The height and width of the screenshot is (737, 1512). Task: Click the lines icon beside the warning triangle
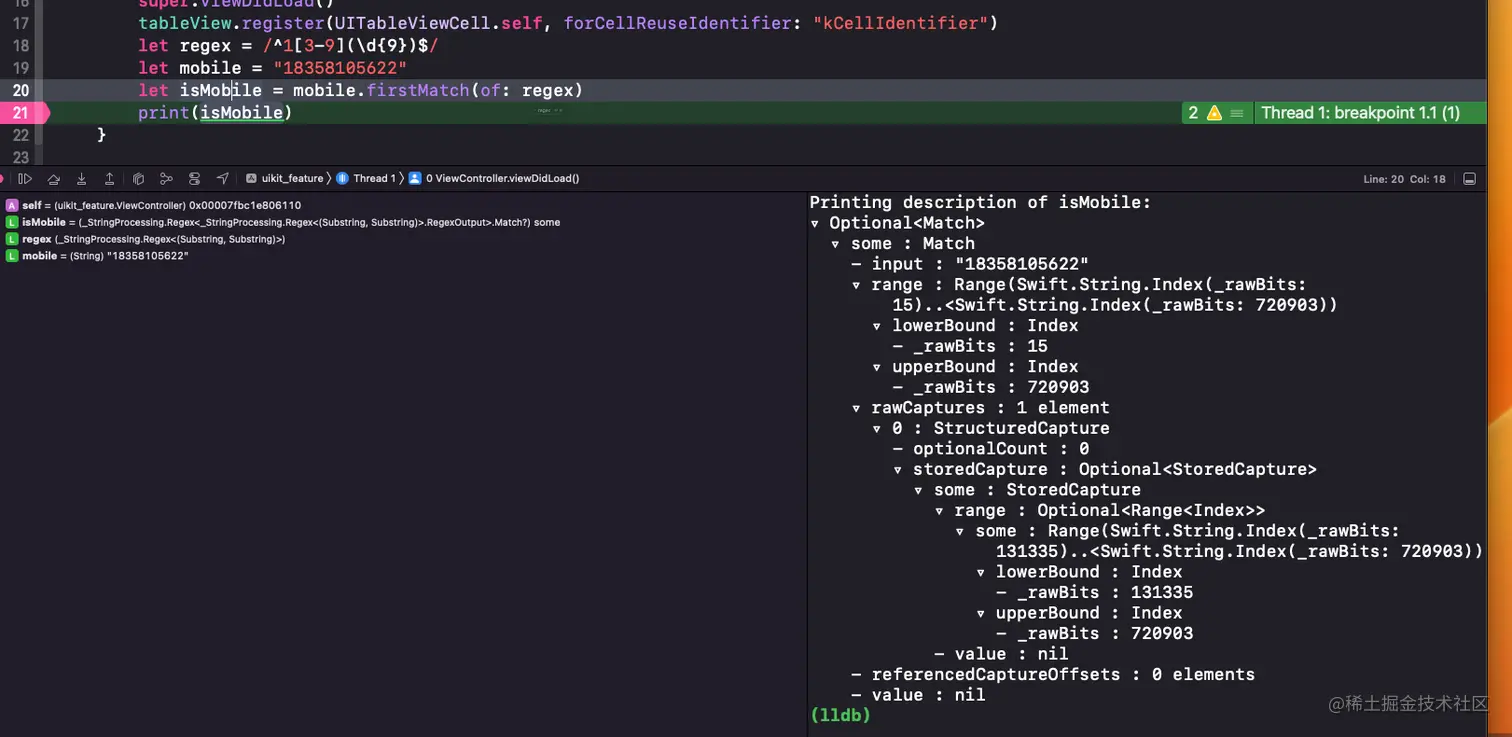1236,113
